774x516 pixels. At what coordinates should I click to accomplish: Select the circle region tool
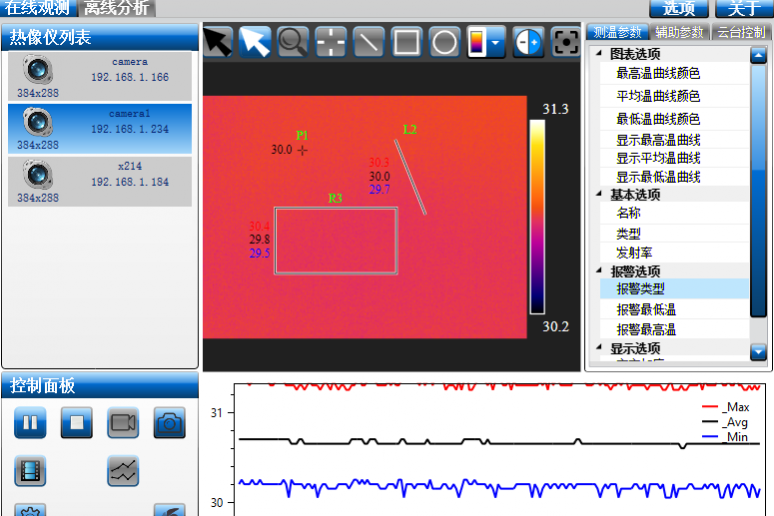[444, 42]
